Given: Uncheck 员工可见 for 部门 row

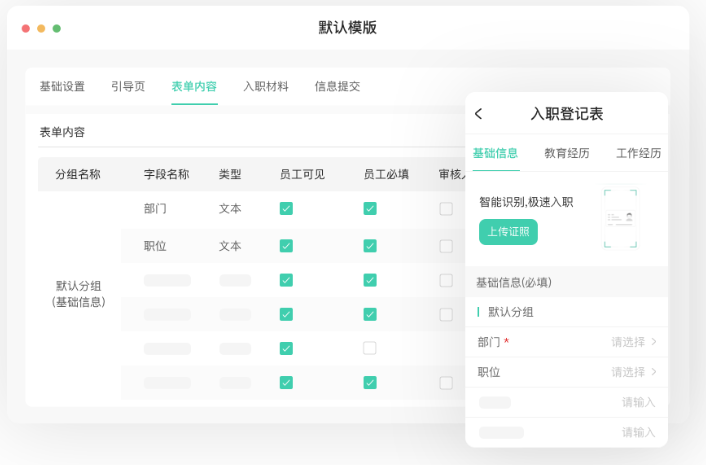Looking at the screenshot, I should pyautogui.click(x=286, y=209).
